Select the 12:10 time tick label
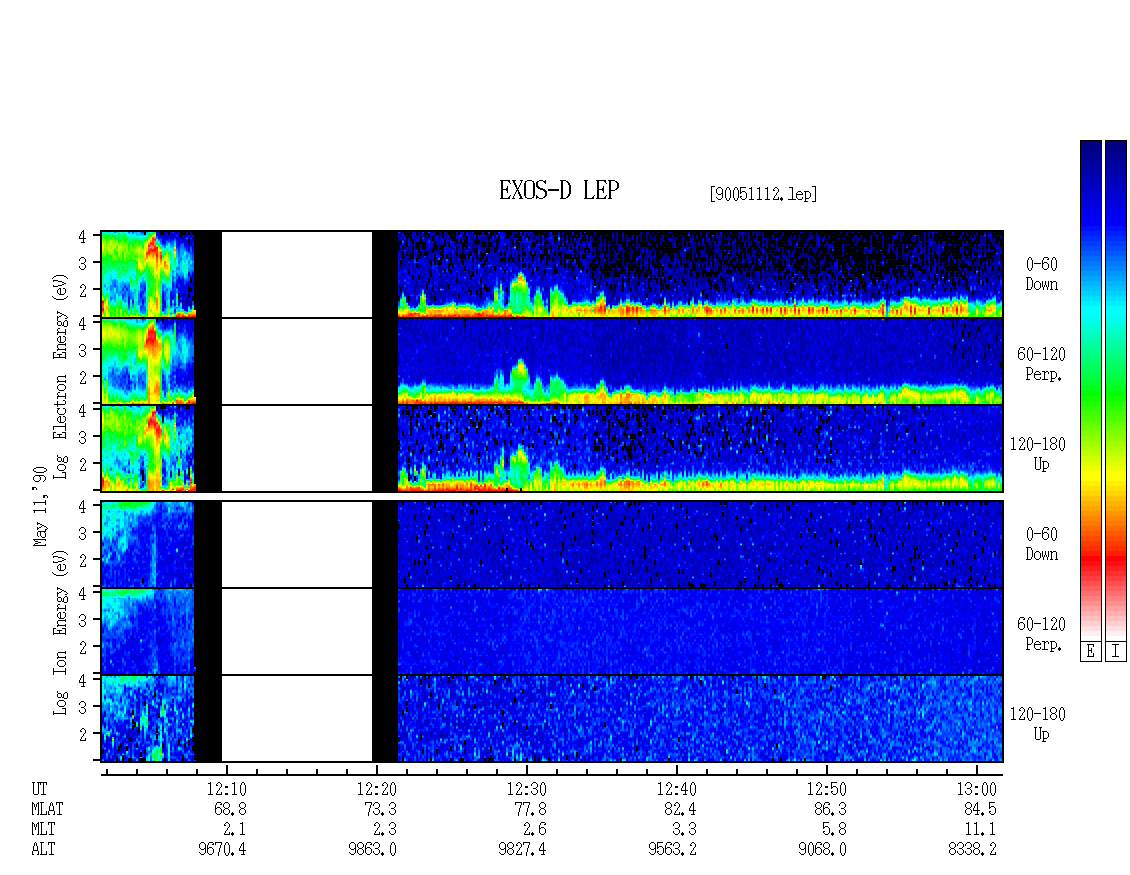 [x=227, y=789]
